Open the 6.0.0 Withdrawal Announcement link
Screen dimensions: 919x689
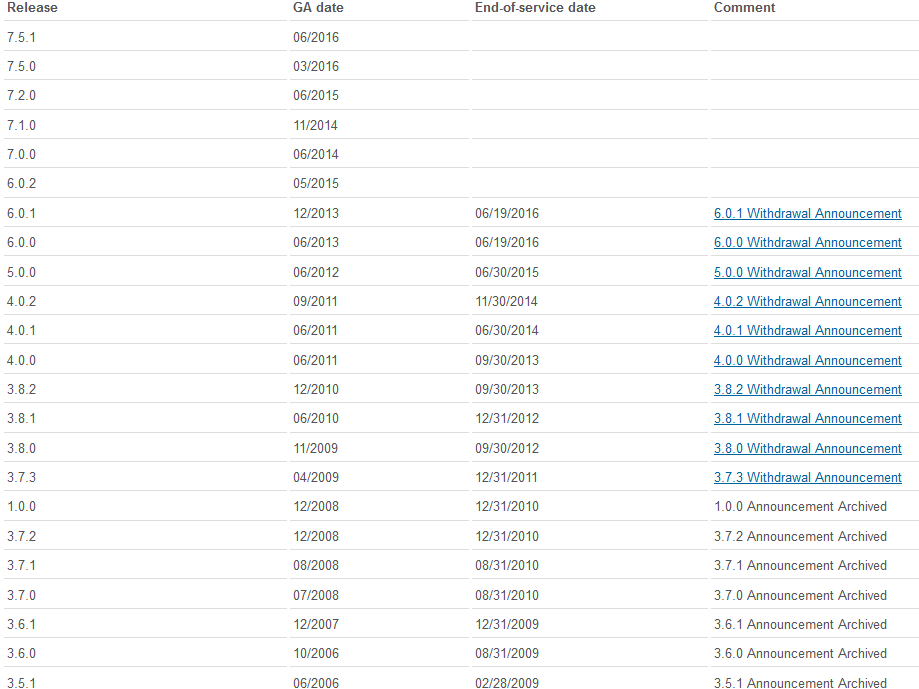coord(807,243)
